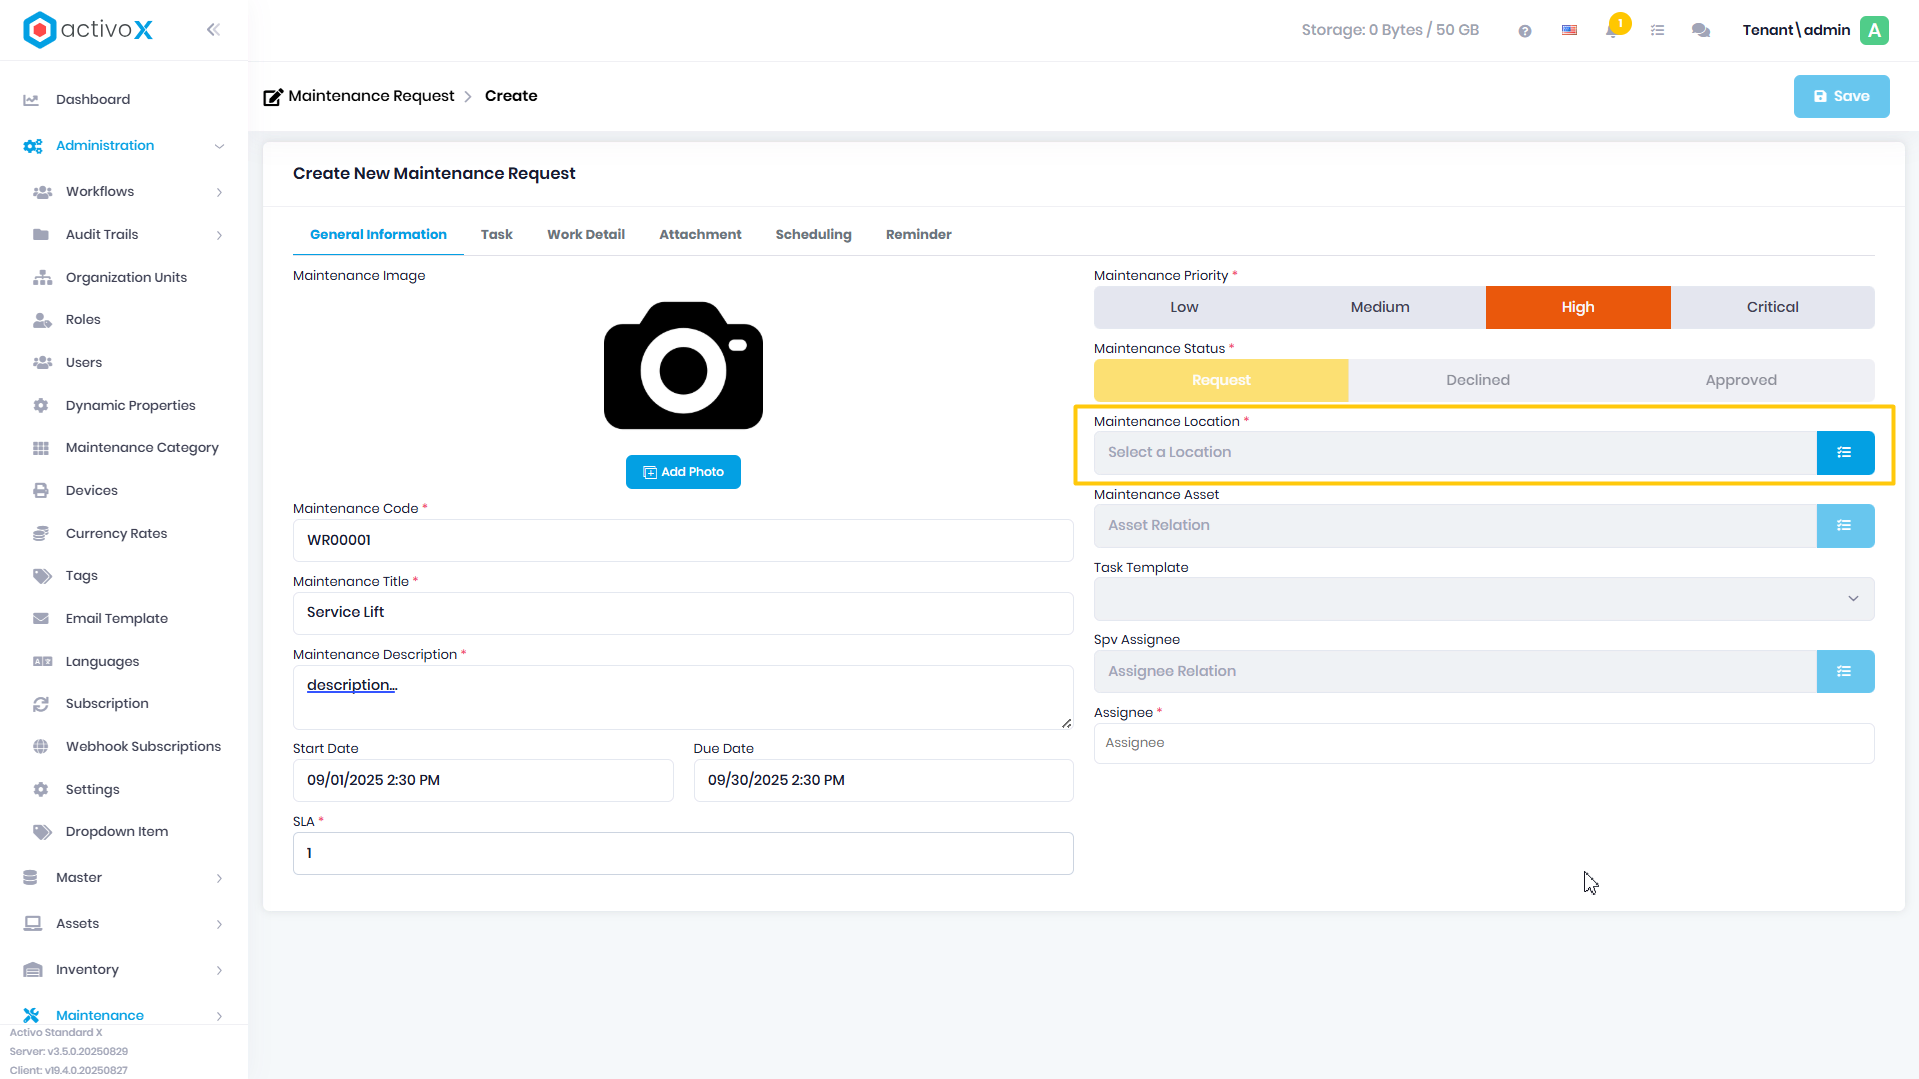
Task: Switch to the Task tab
Action: pyautogui.click(x=496, y=235)
